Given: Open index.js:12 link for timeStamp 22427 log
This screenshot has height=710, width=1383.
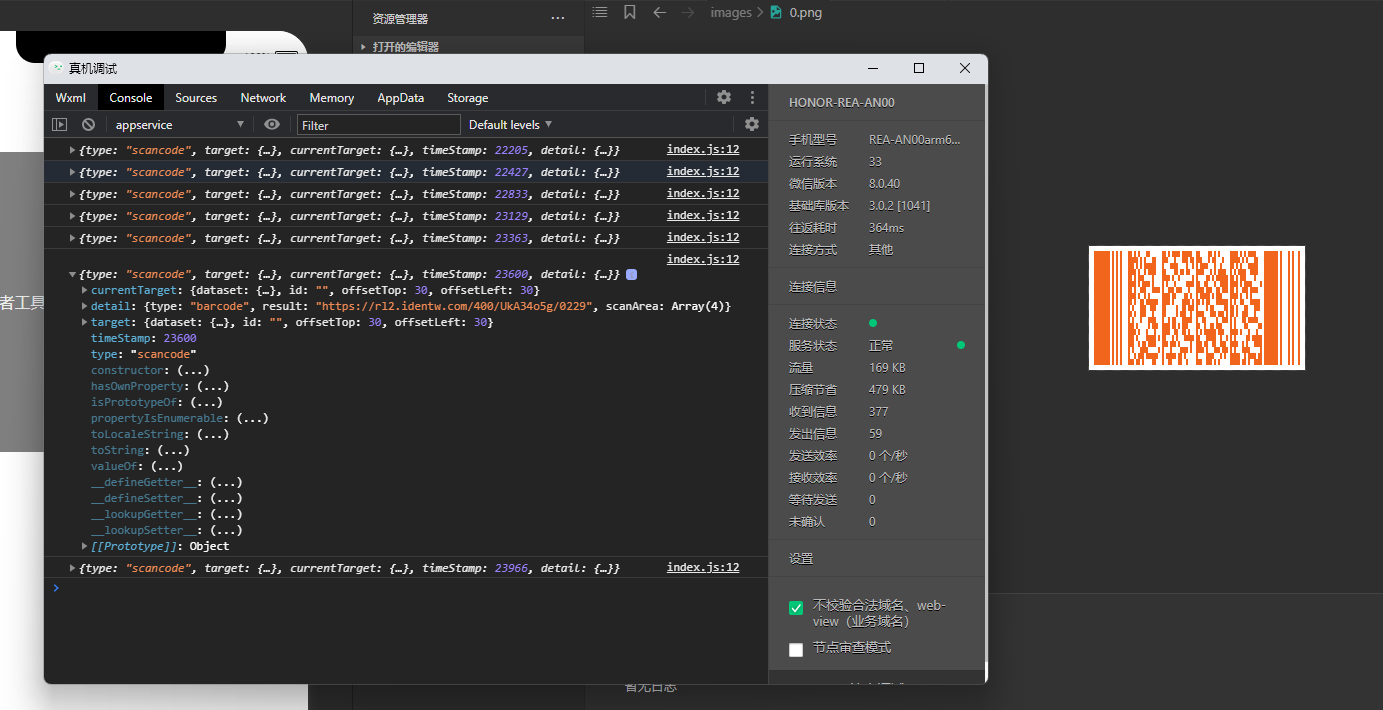Looking at the screenshot, I should pyautogui.click(x=703, y=172).
